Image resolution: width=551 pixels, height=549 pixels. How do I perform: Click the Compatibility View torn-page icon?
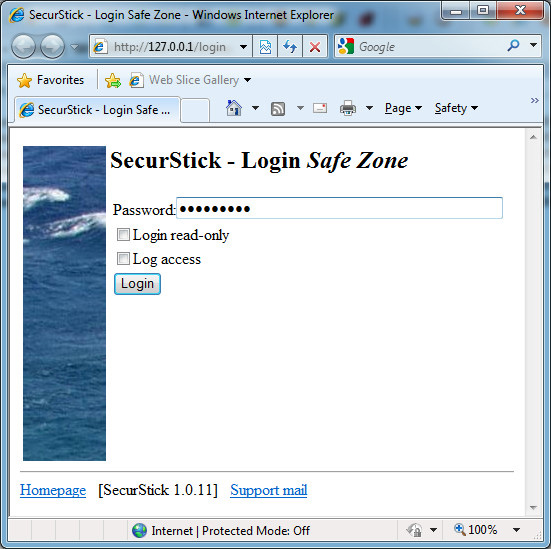265,46
